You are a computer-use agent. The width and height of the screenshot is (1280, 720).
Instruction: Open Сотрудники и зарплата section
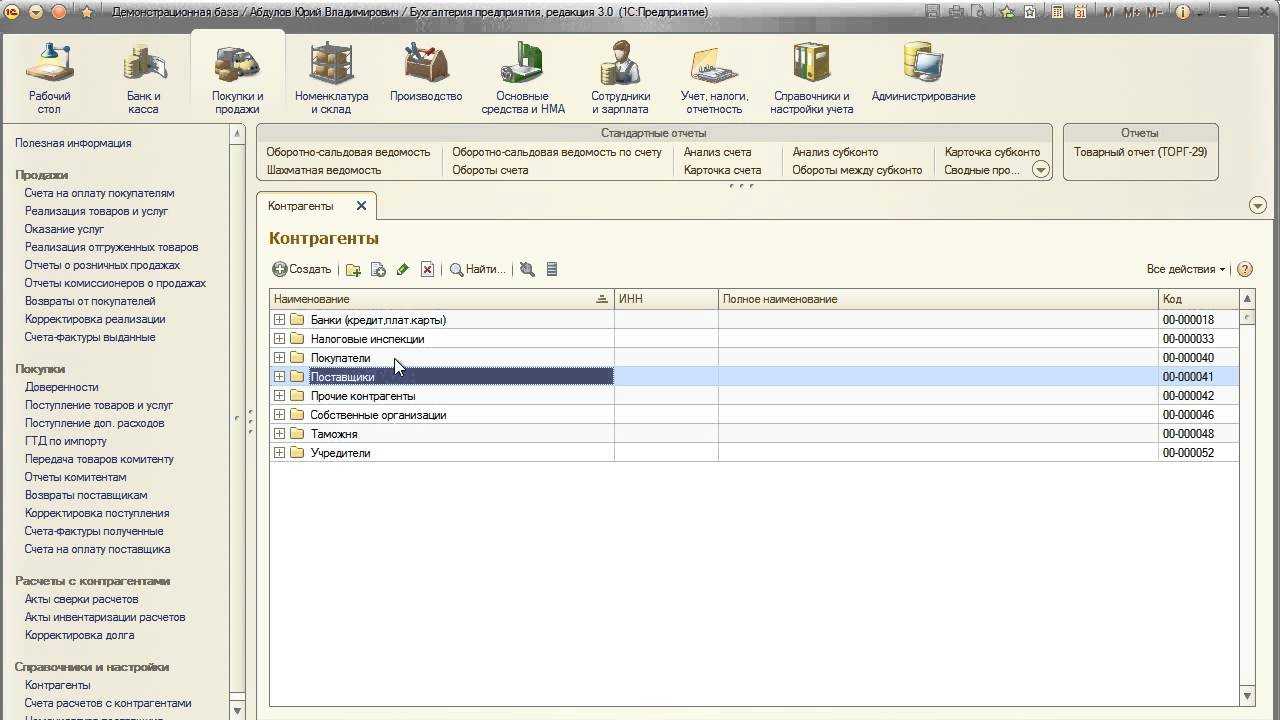(620, 79)
